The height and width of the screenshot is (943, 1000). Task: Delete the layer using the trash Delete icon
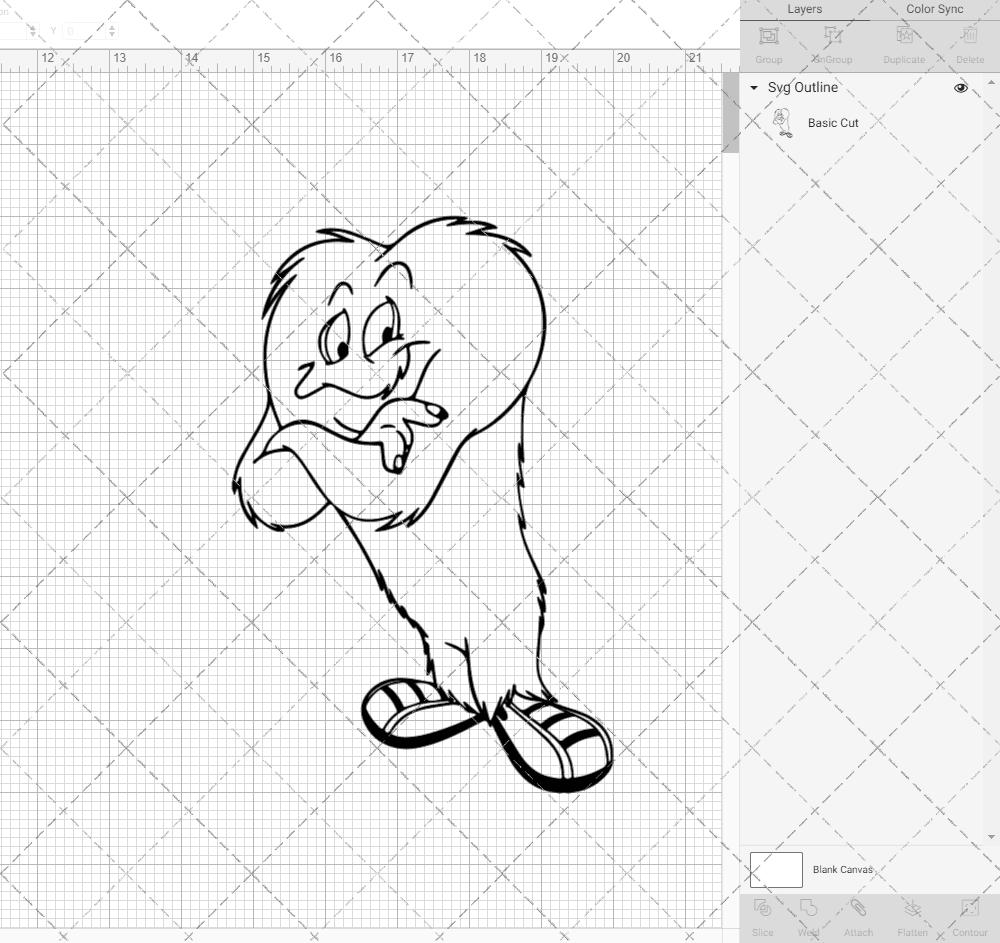[969, 37]
